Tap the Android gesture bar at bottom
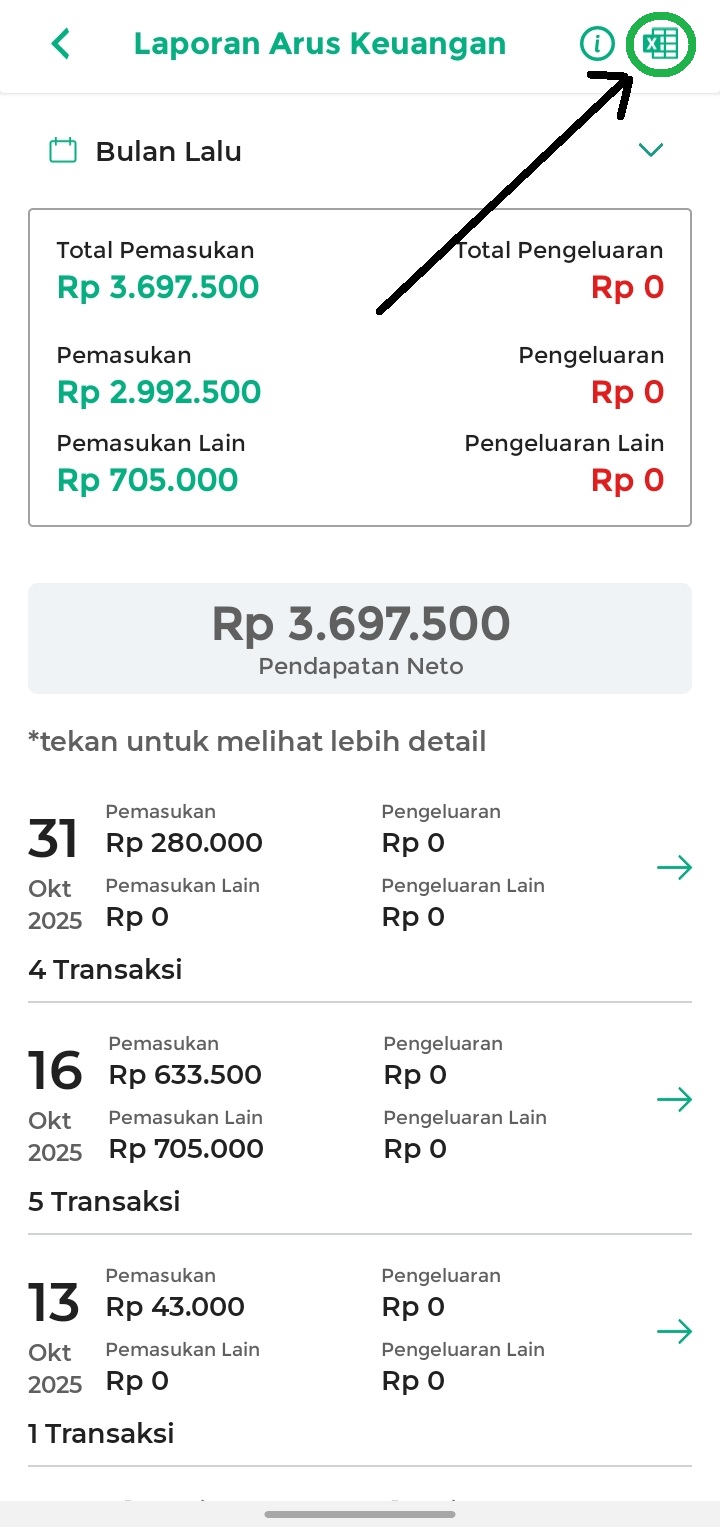The width and height of the screenshot is (720, 1527). [x=360, y=1514]
